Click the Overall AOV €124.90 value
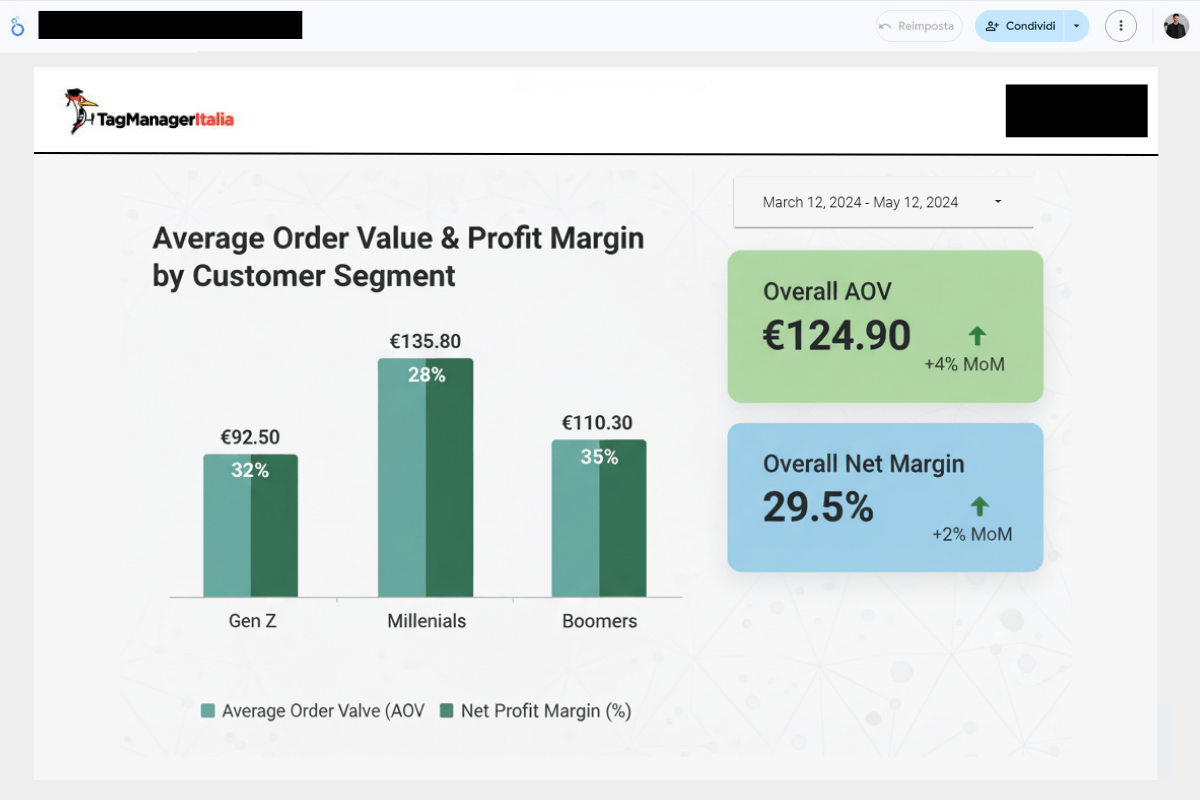Image resolution: width=1200 pixels, height=800 pixels. pyautogui.click(x=837, y=336)
